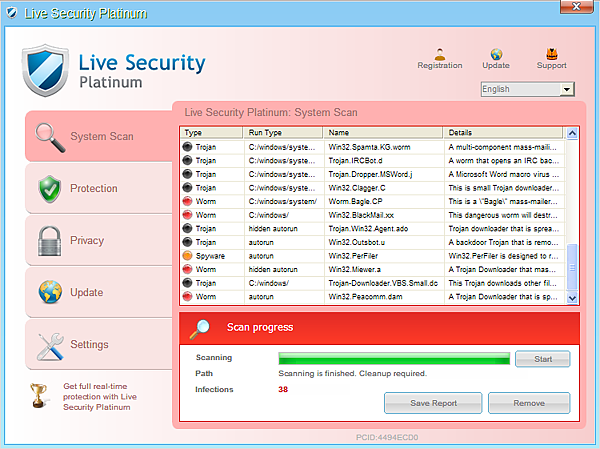Click the infections count 38
This screenshot has height=449, width=600.
pos(283,389)
